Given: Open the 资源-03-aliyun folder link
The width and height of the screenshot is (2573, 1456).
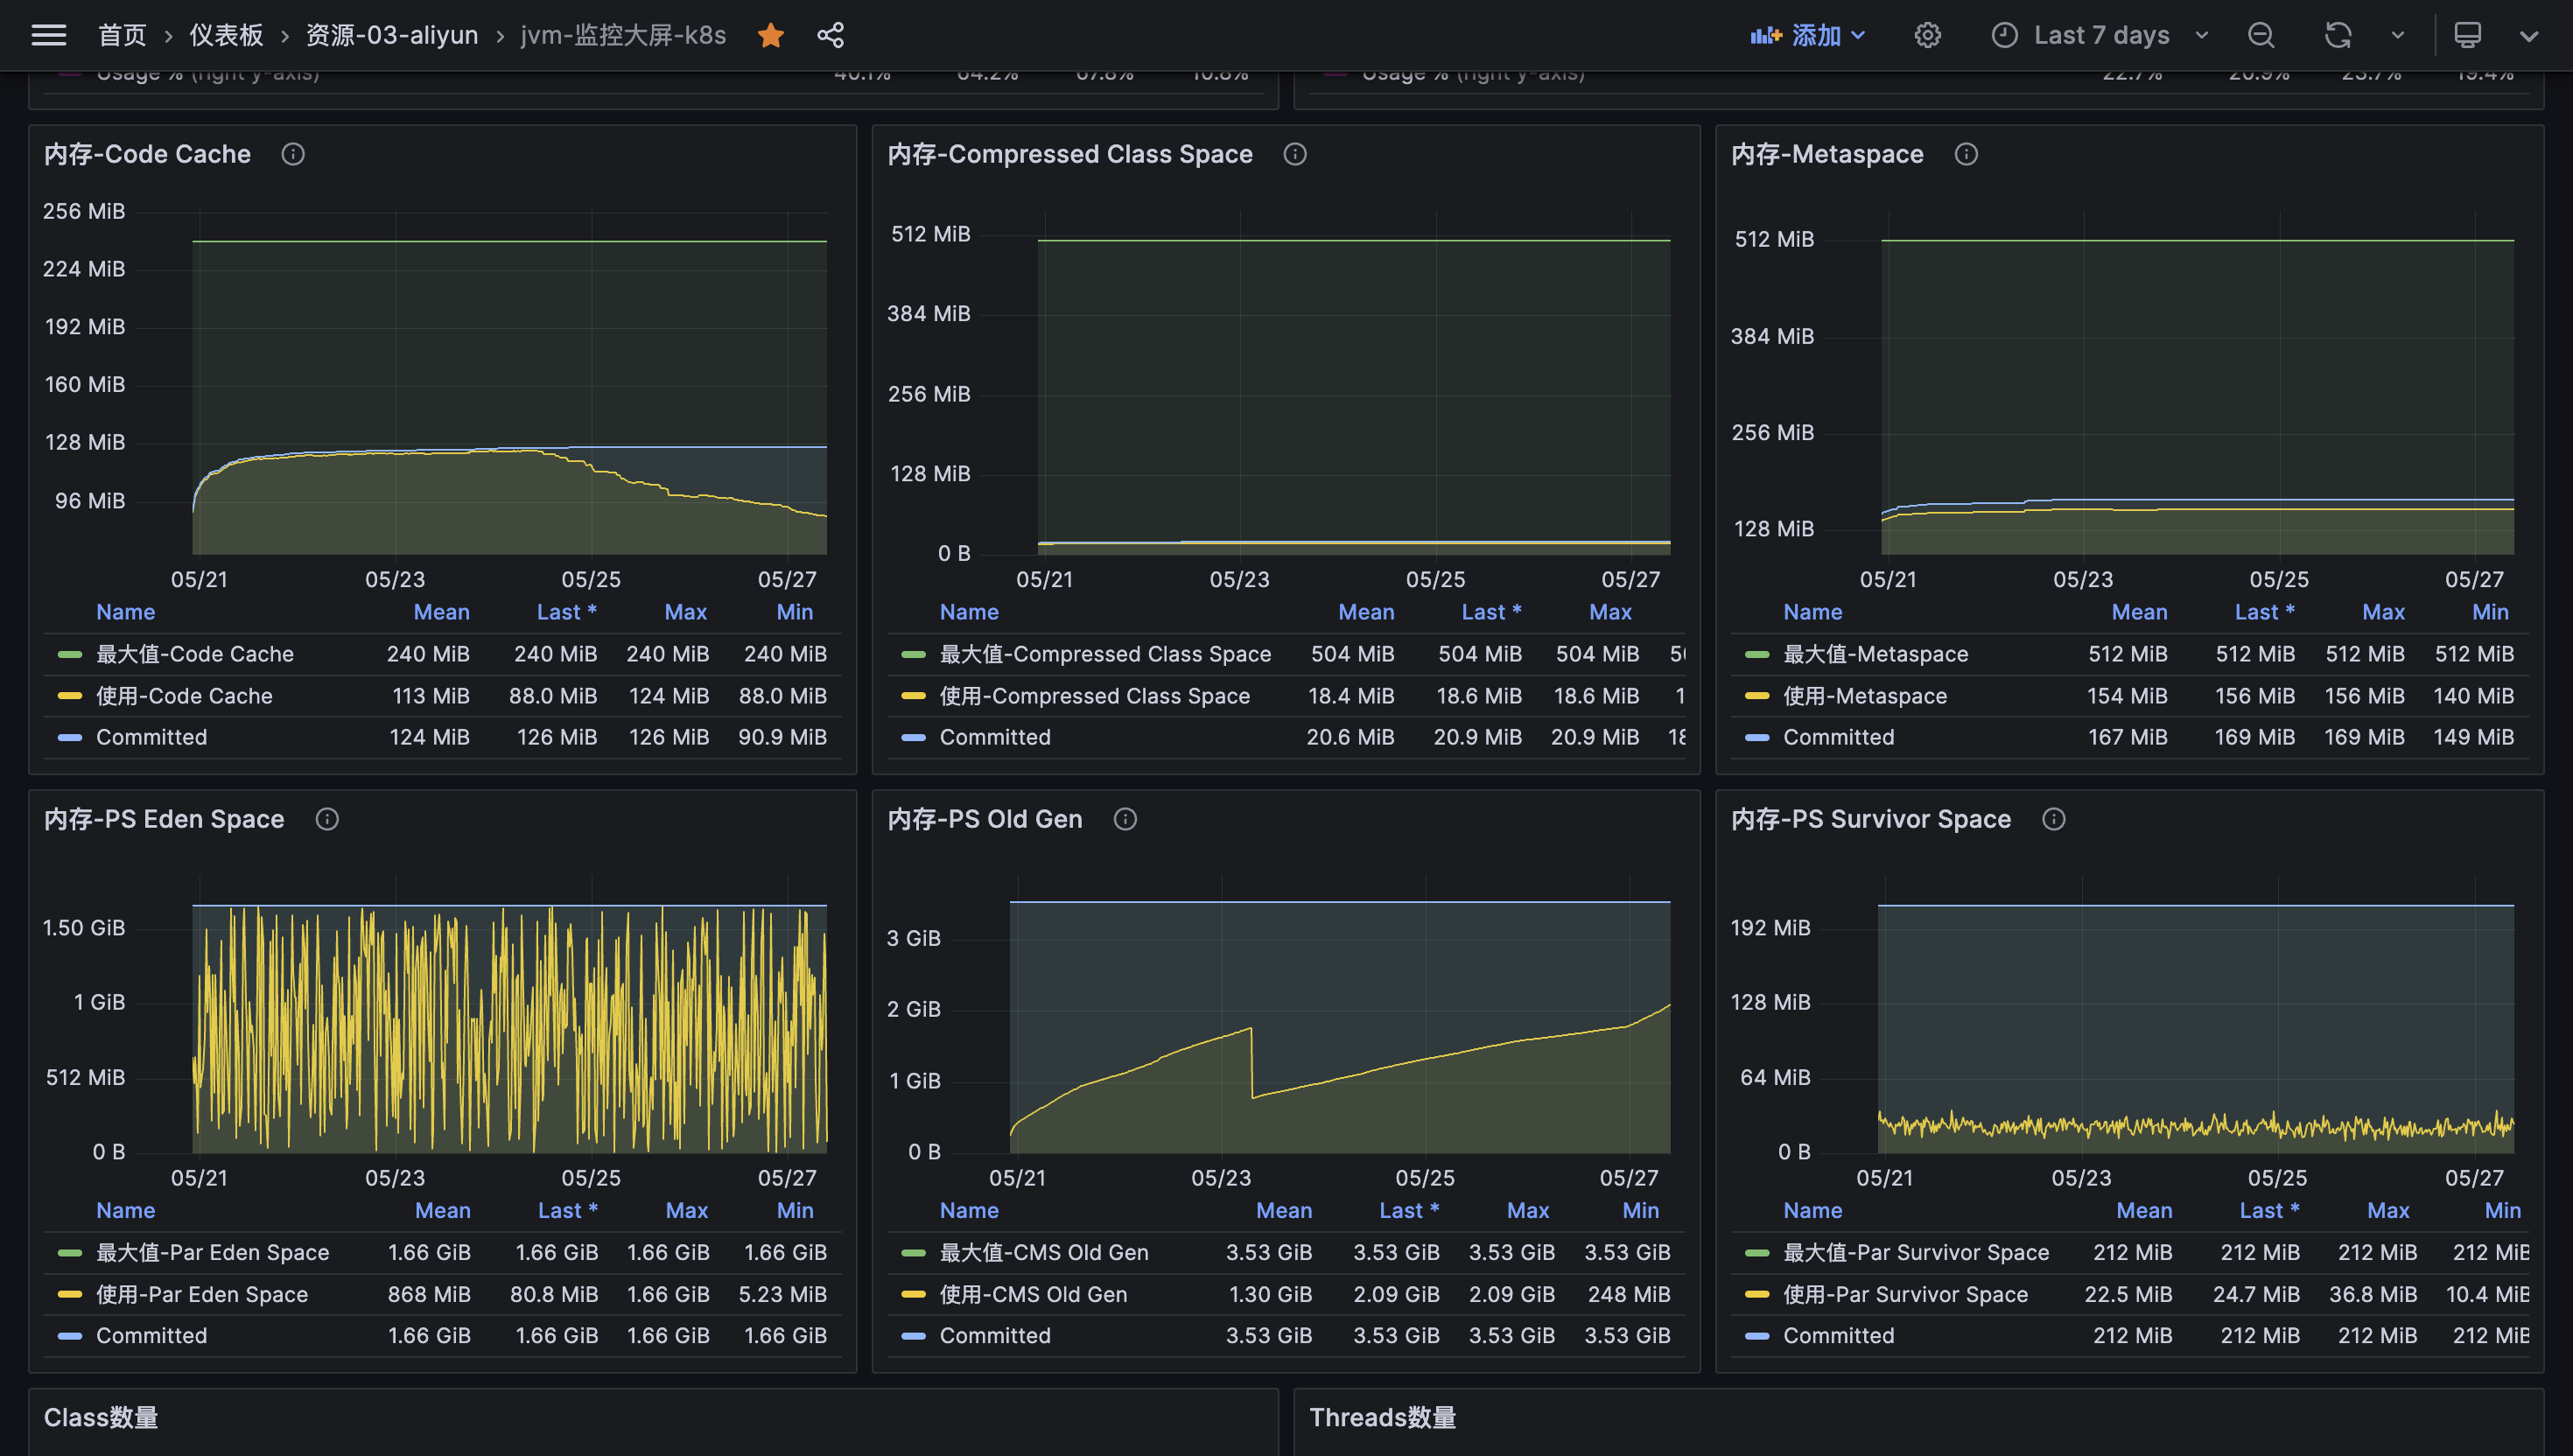Looking at the screenshot, I should coord(391,35).
